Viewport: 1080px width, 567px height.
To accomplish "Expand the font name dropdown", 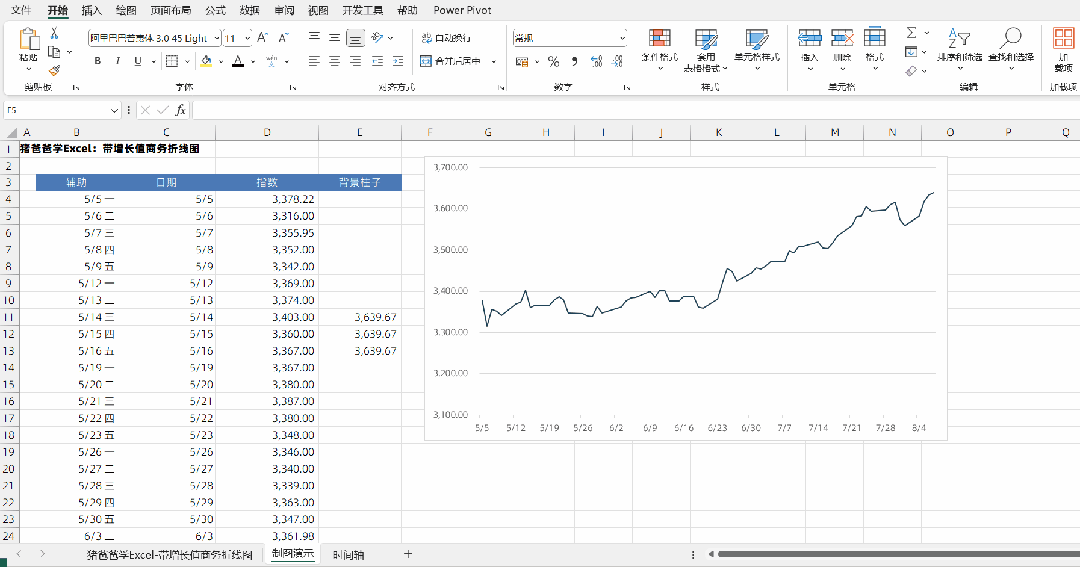I will [x=217, y=38].
